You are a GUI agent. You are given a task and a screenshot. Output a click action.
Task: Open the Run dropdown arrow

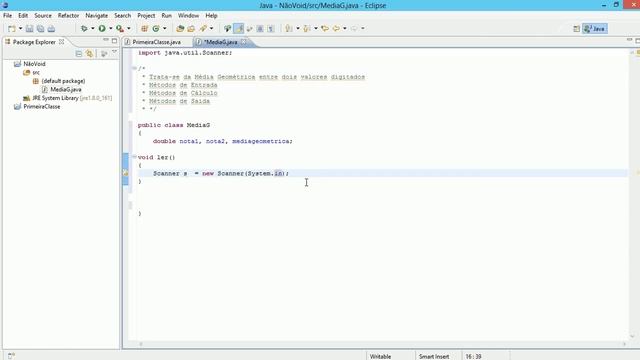[x=111, y=29]
